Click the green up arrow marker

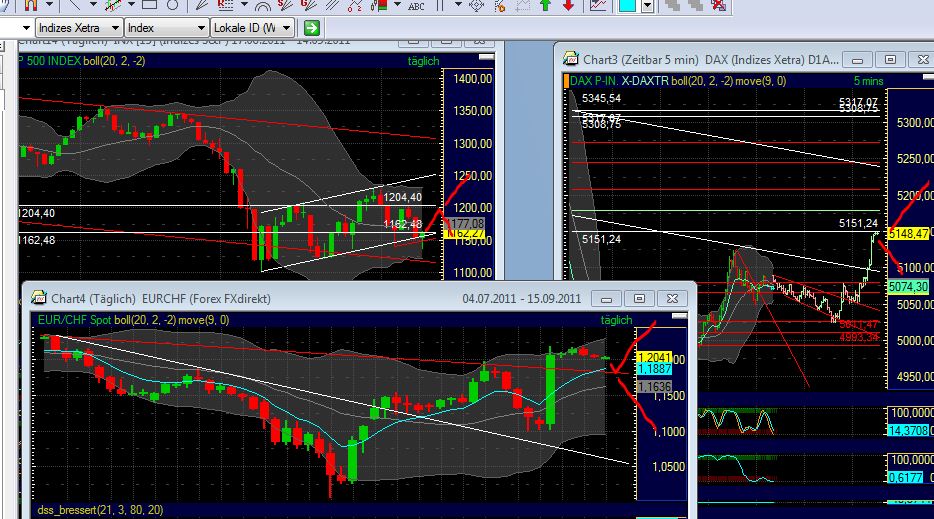545,5
